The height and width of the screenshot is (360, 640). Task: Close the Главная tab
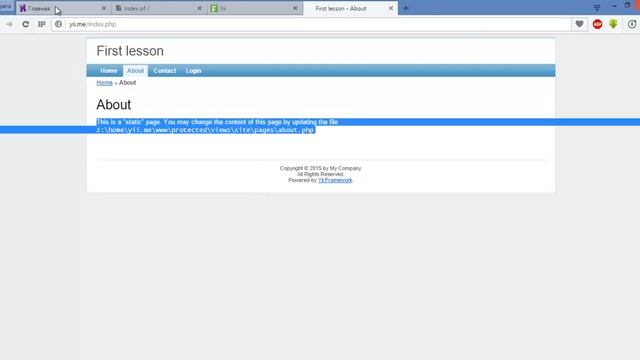(104, 8)
